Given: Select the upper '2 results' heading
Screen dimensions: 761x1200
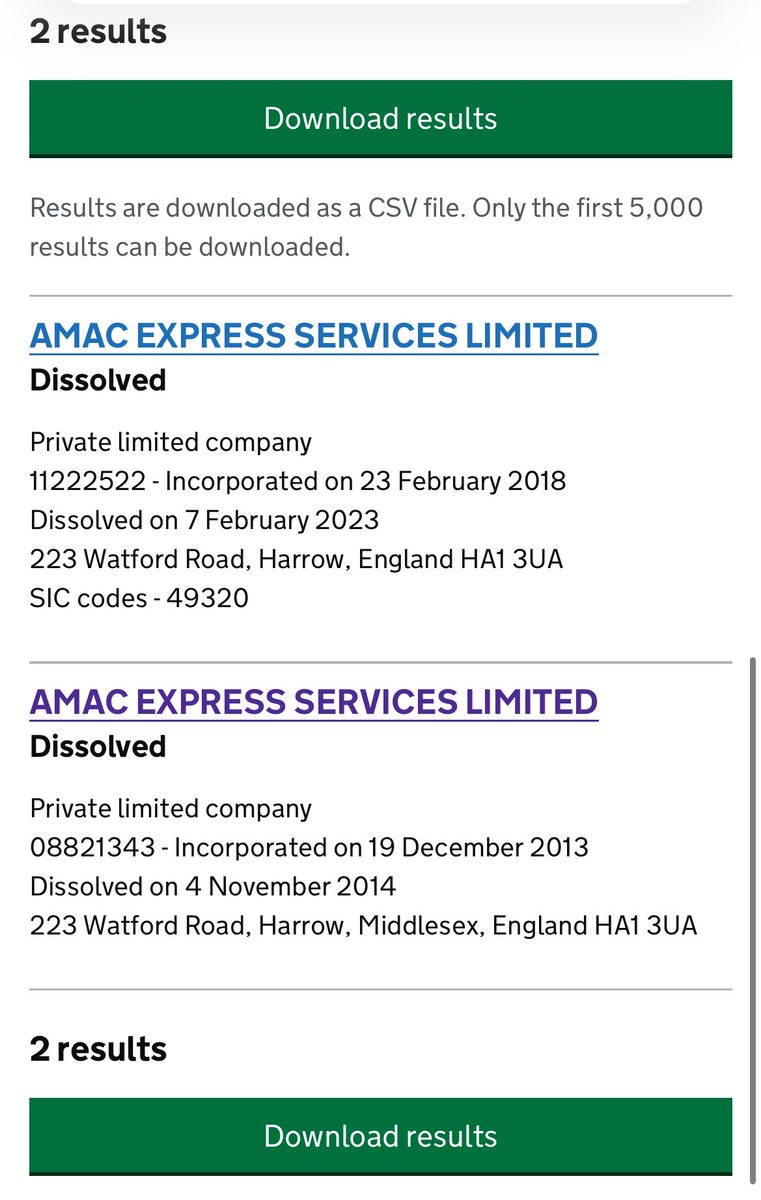Looking at the screenshot, I should (x=98, y=31).
